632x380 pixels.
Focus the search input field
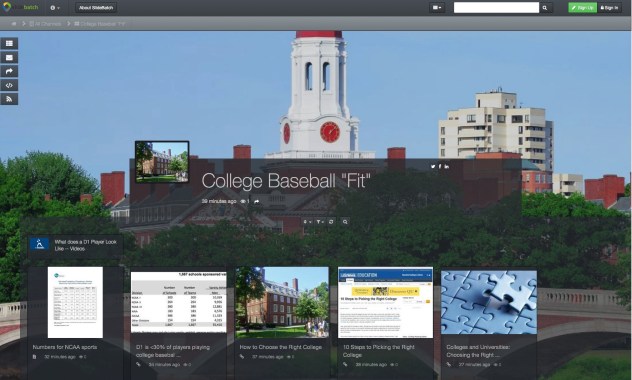click(496, 8)
